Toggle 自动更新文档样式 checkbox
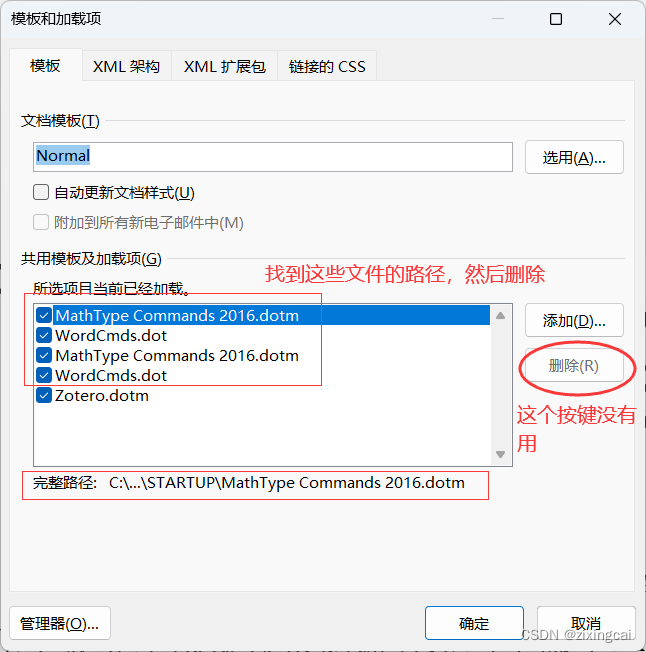Screen dimensions: 646x652 (41, 193)
